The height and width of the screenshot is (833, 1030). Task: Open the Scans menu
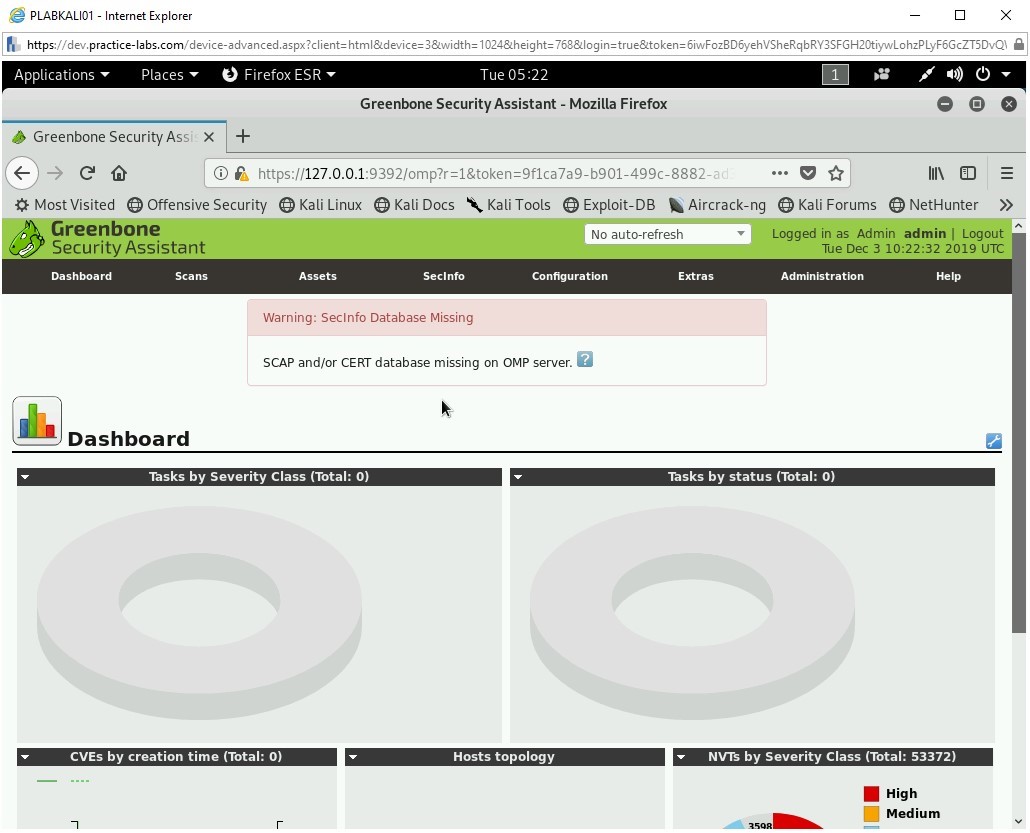click(x=191, y=277)
